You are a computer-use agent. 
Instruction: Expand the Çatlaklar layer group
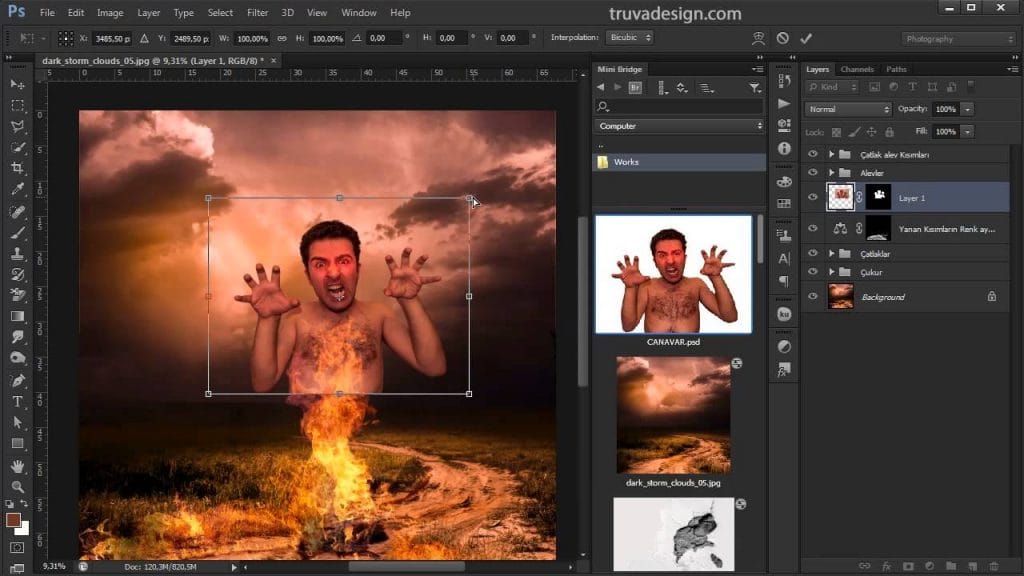[x=831, y=254]
